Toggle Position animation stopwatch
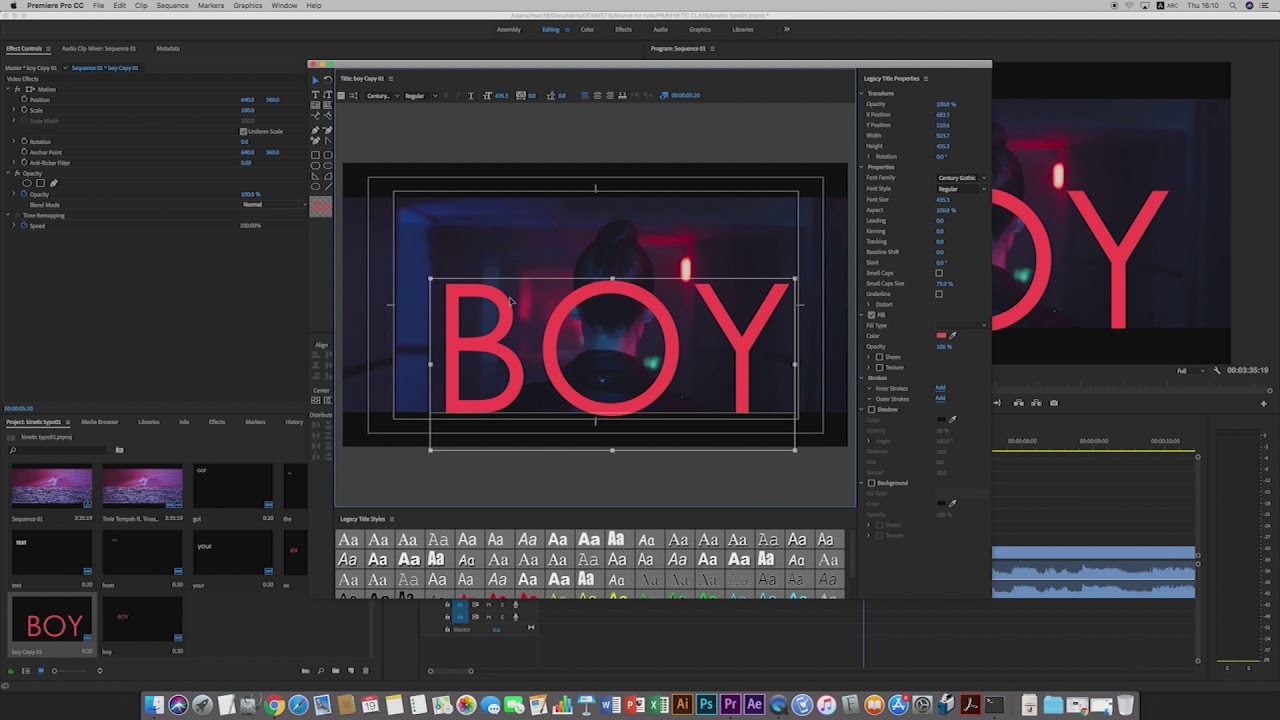 point(25,100)
